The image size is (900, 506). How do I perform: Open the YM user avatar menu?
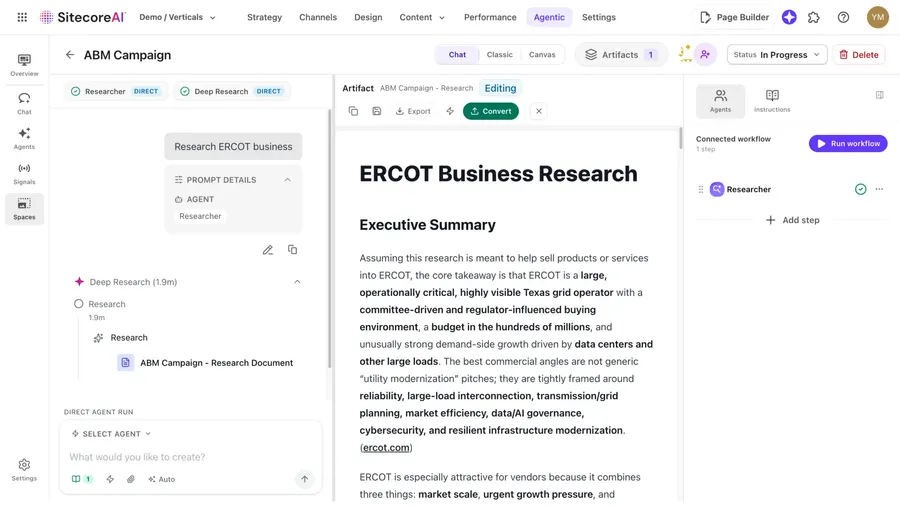(x=878, y=17)
